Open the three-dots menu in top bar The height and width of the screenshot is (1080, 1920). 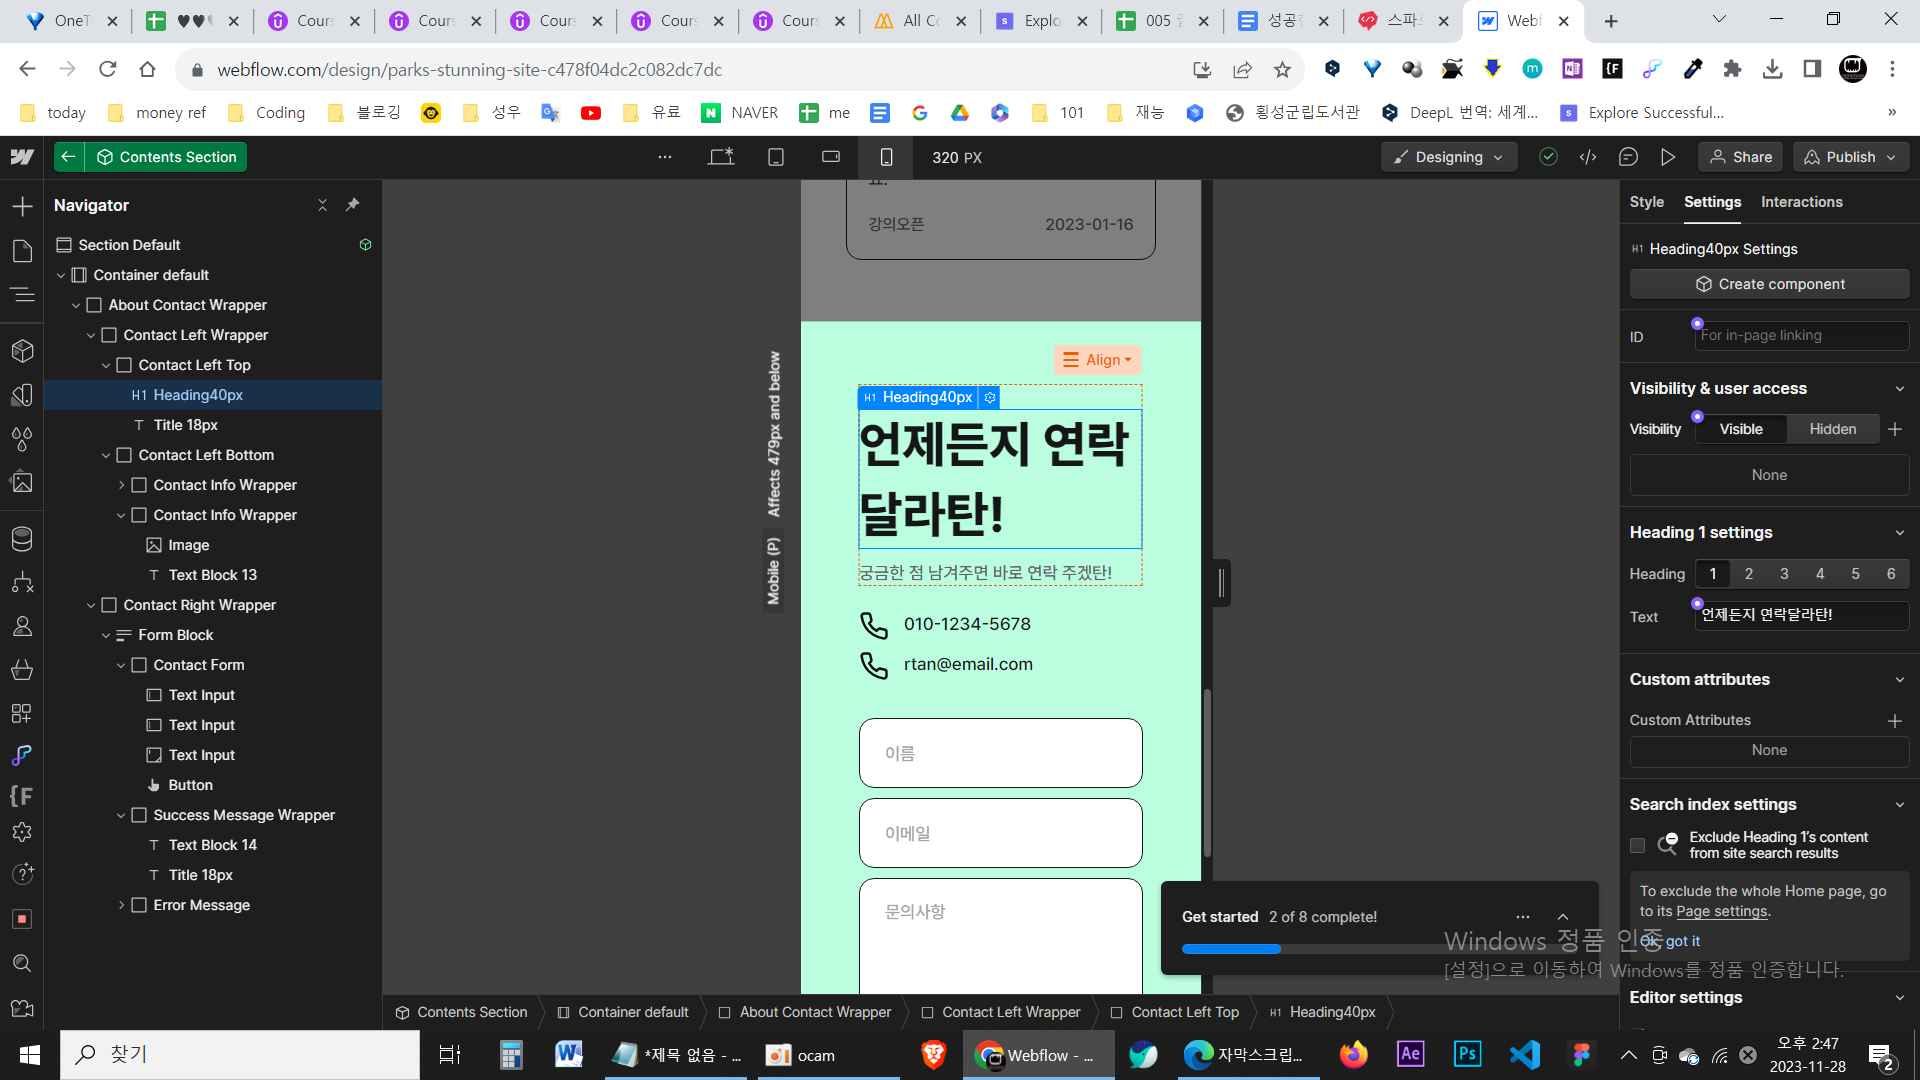(665, 157)
